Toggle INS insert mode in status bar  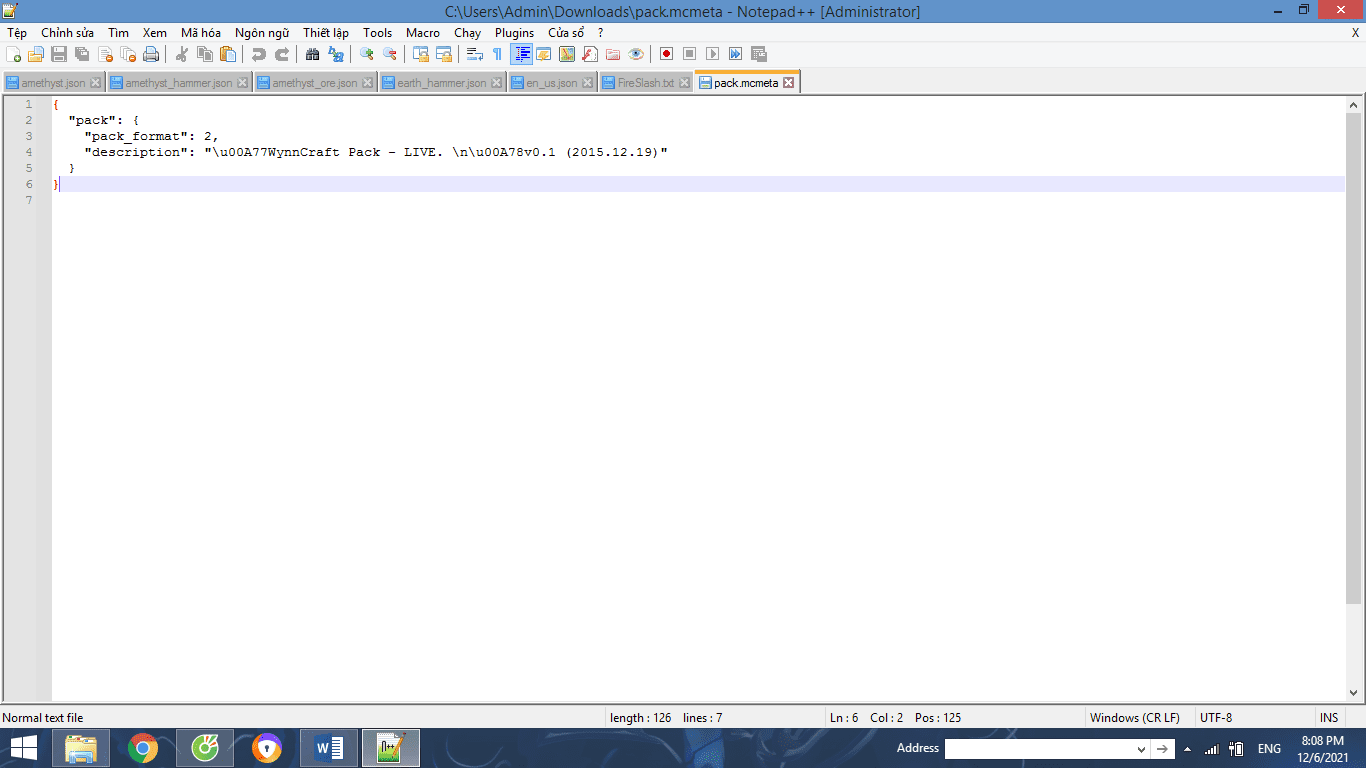click(x=1329, y=718)
